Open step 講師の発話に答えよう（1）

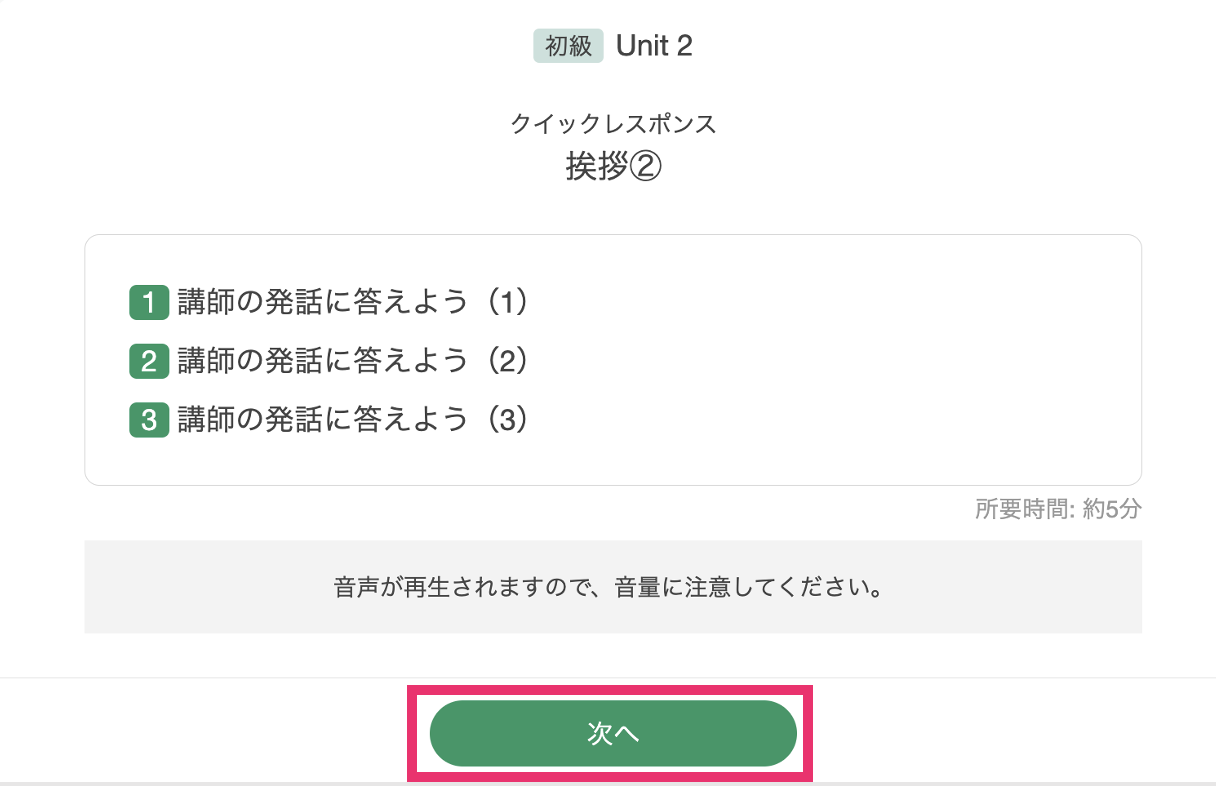(353, 302)
